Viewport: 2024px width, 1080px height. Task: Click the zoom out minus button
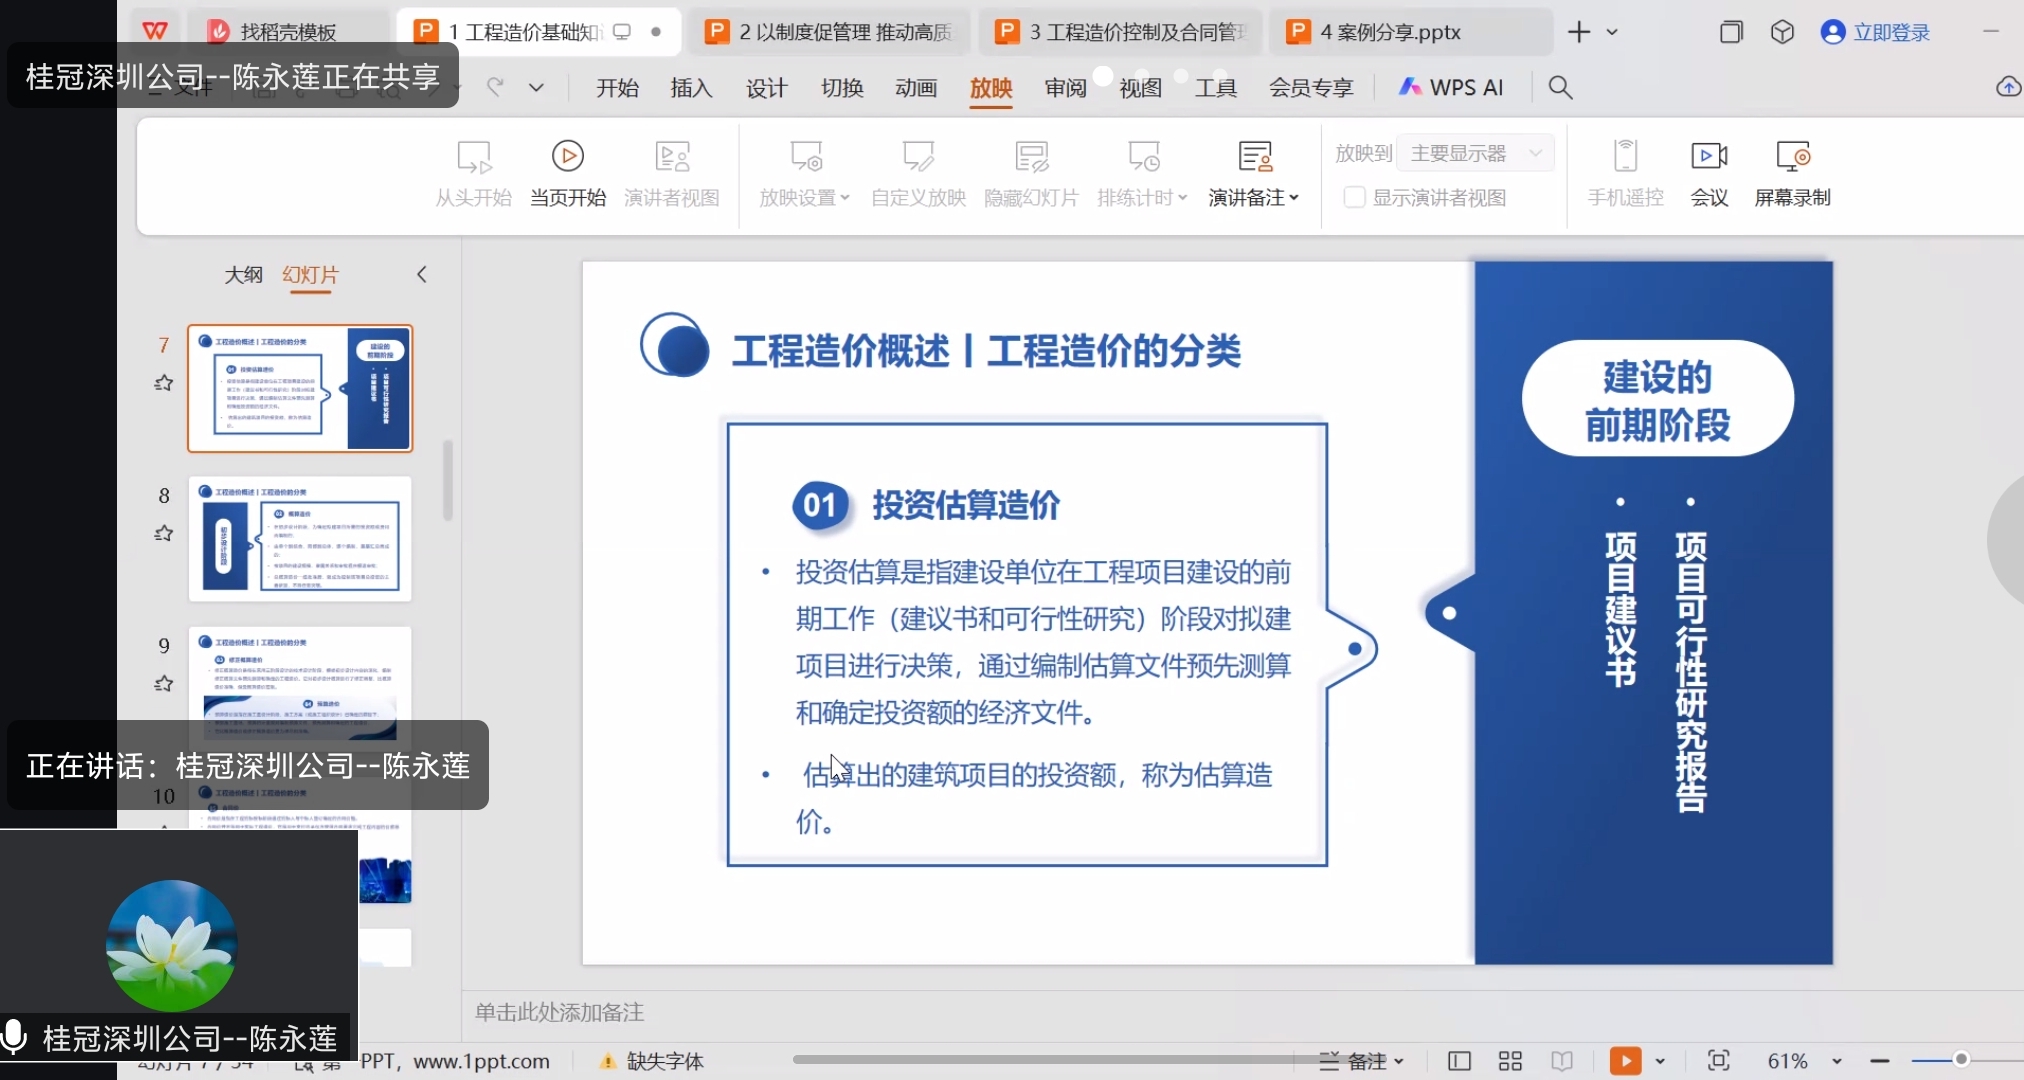tap(1880, 1061)
